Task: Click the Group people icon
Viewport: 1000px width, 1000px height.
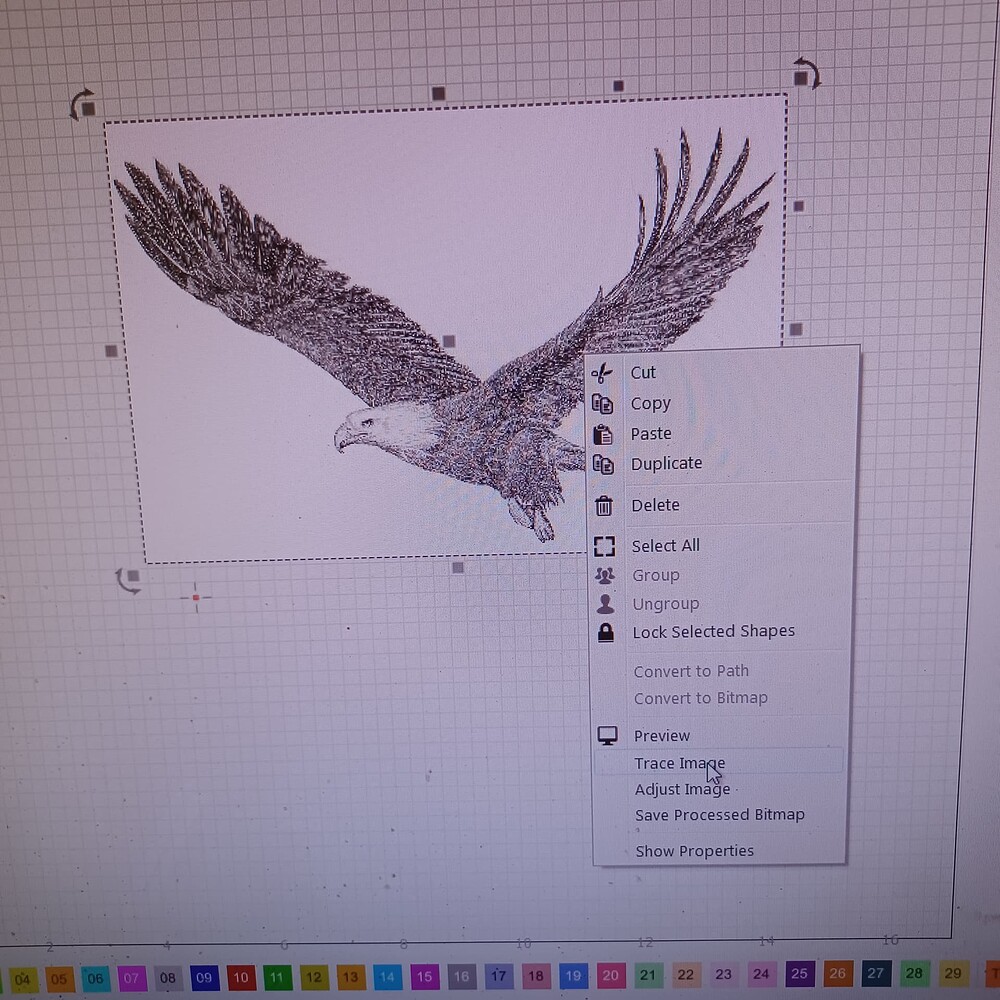Action: (604, 575)
